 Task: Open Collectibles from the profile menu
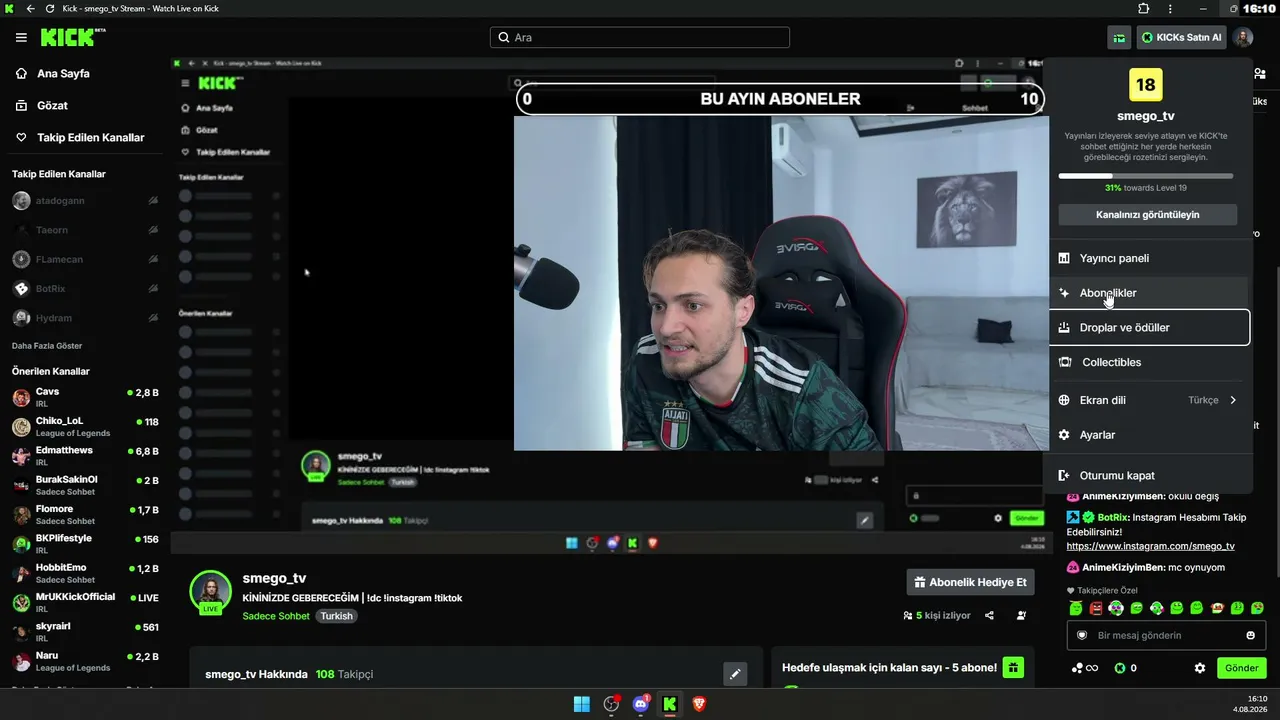(x=1149, y=362)
